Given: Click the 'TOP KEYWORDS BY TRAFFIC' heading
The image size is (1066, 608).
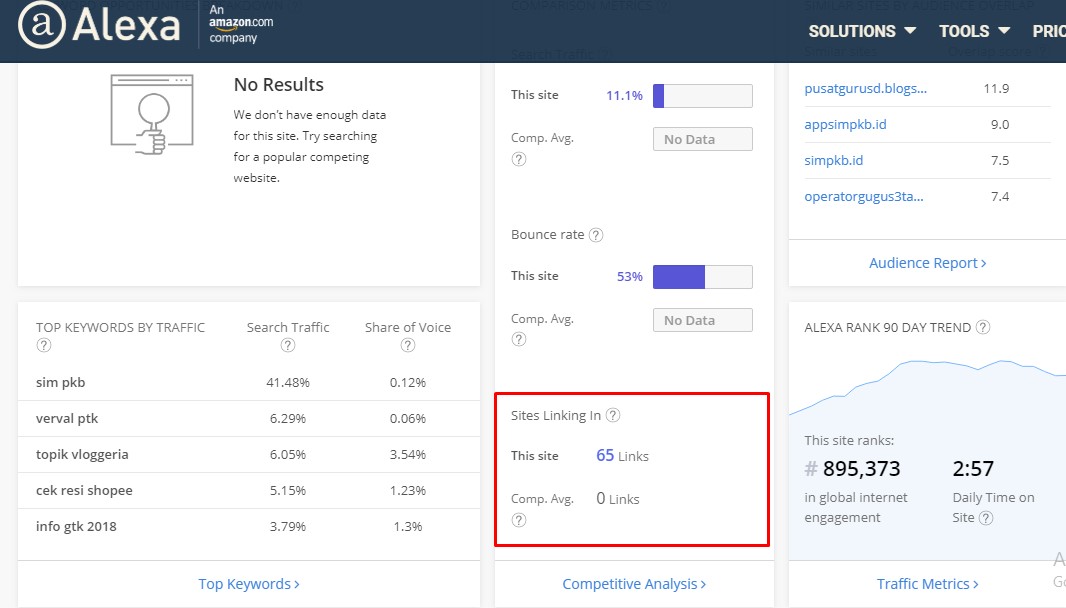Looking at the screenshot, I should 120,327.
